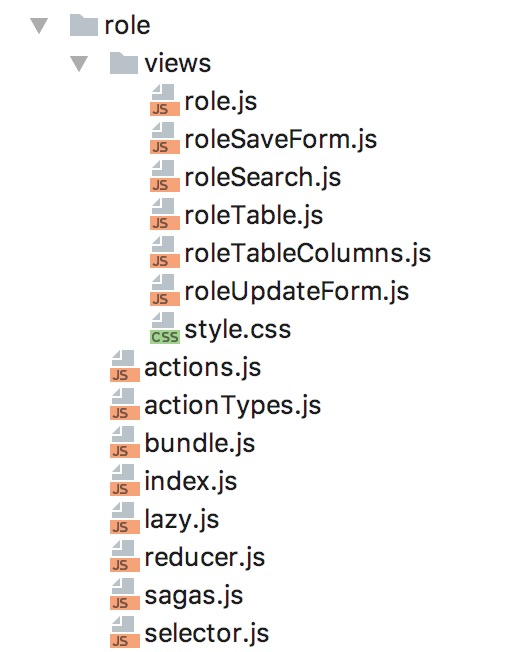Select the selector.js file name
The width and height of the screenshot is (518, 652).
pos(207,634)
